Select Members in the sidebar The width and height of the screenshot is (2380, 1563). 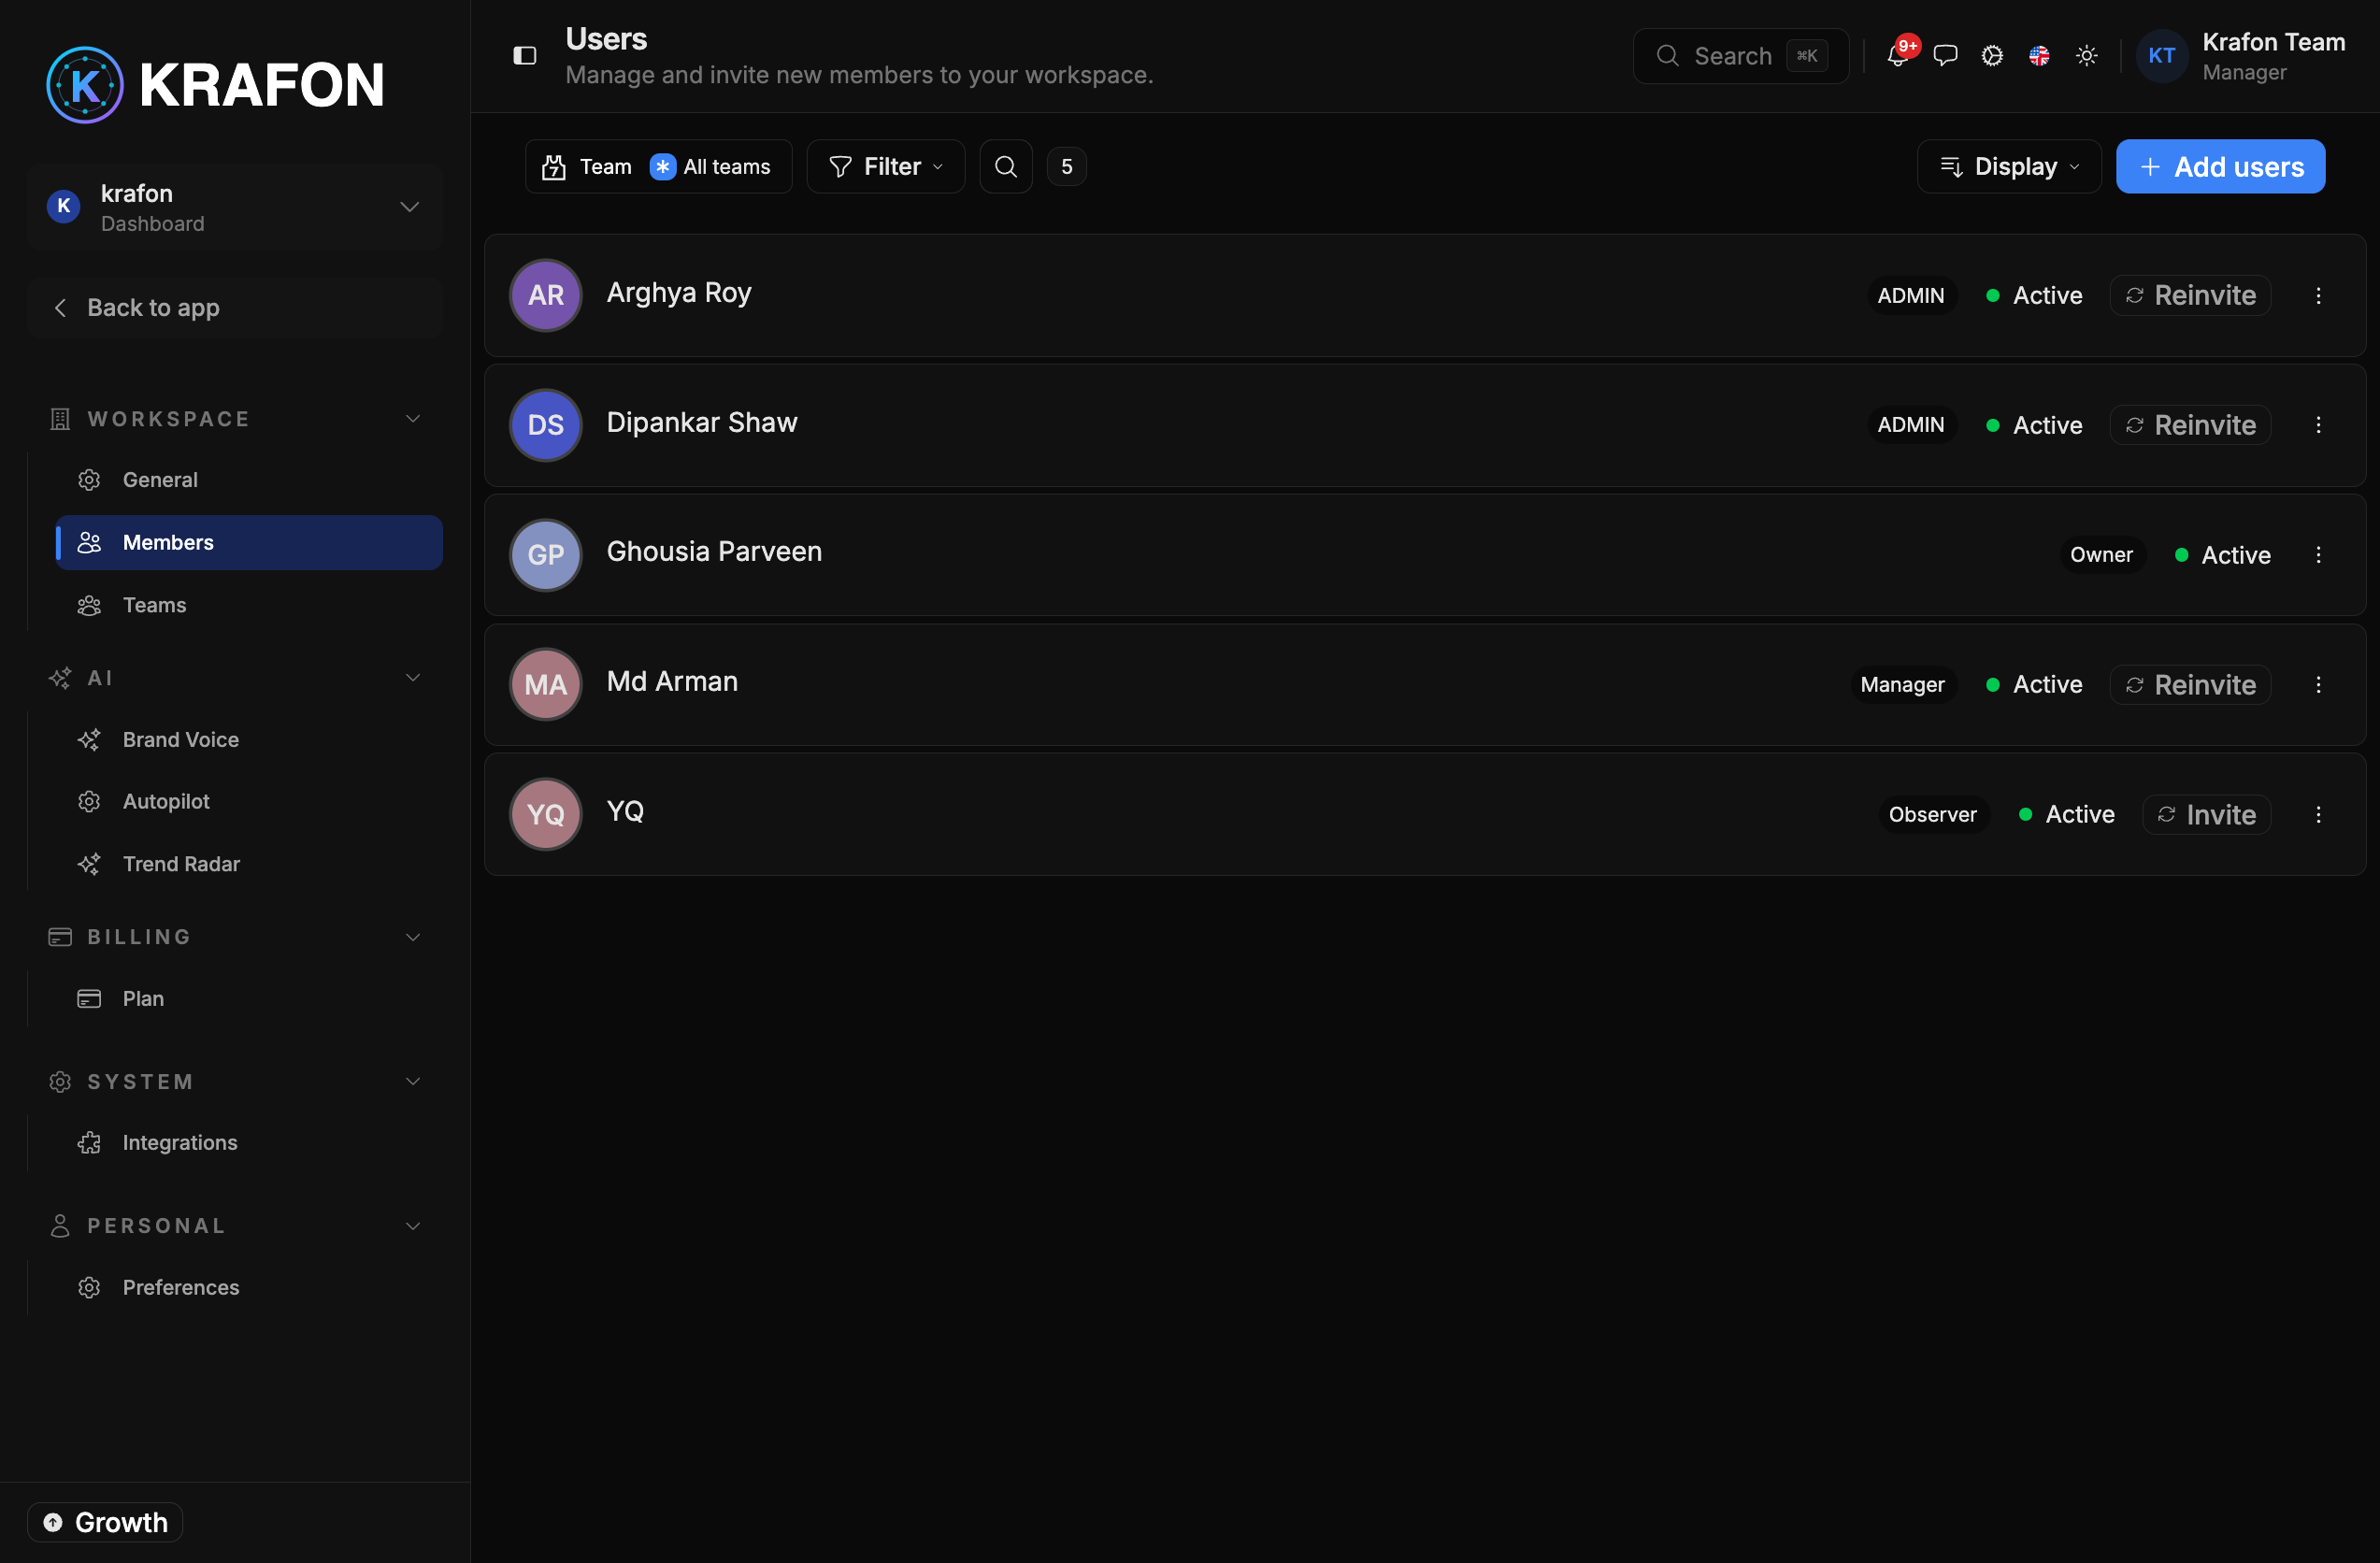pos(248,542)
